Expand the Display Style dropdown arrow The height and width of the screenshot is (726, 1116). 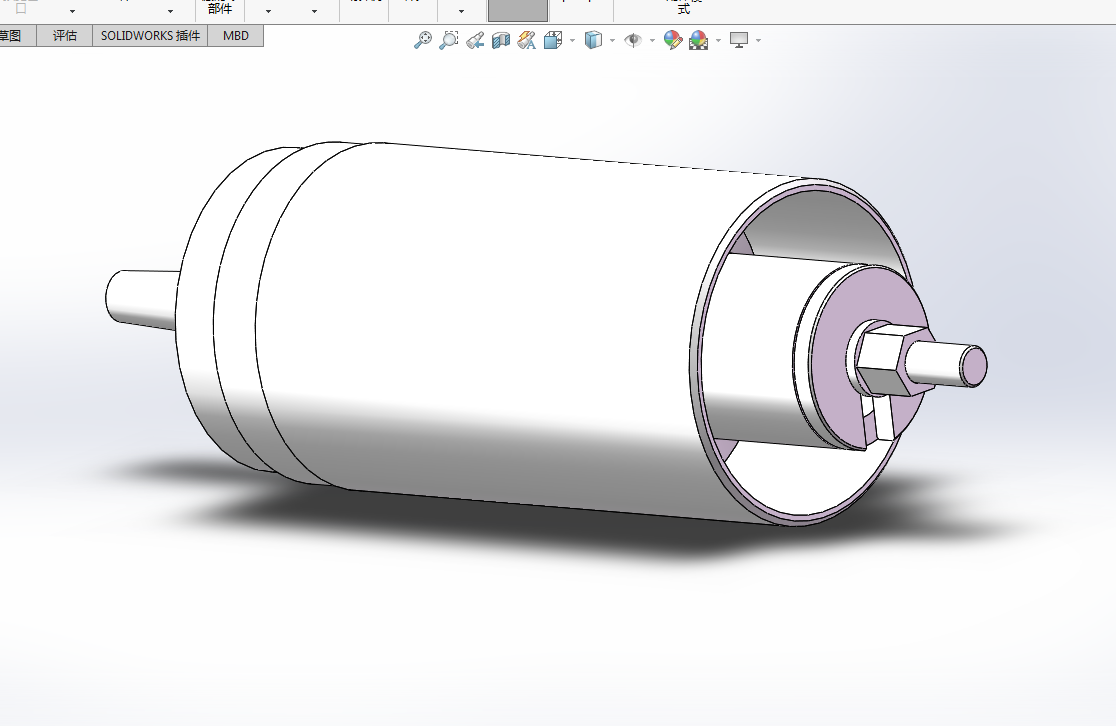tap(612, 41)
